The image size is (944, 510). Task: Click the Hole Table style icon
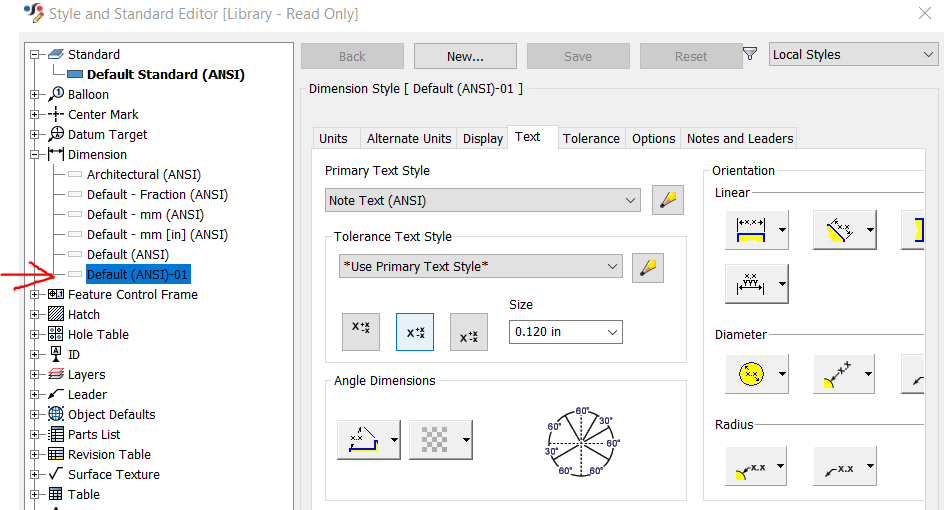click(x=56, y=334)
